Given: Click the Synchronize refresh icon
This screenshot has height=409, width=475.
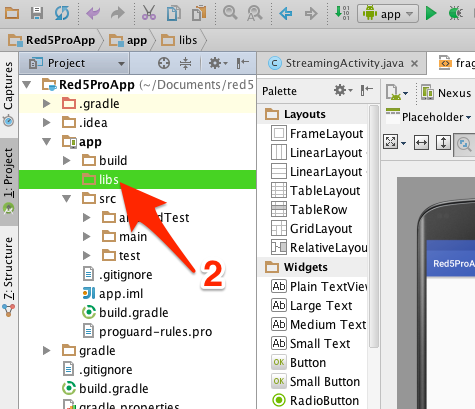Looking at the screenshot, I should (x=62, y=13).
